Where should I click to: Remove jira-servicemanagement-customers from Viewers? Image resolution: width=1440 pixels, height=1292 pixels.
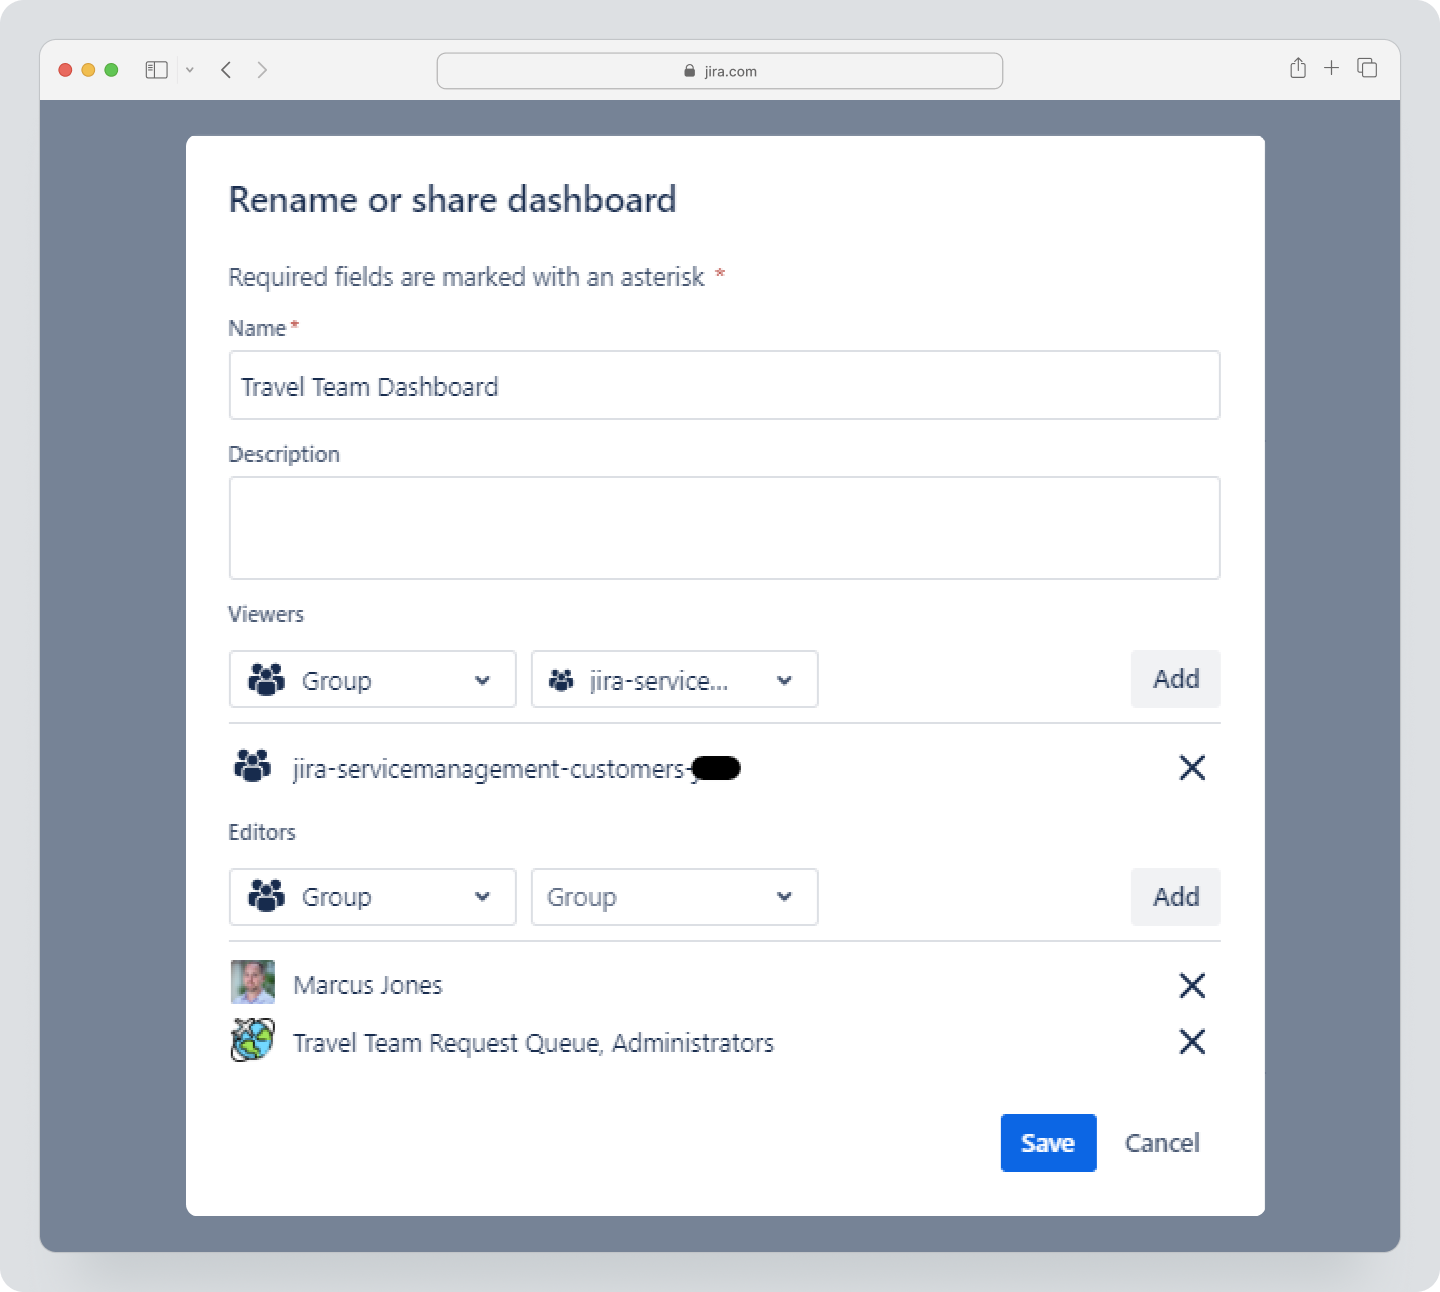(x=1192, y=768)
